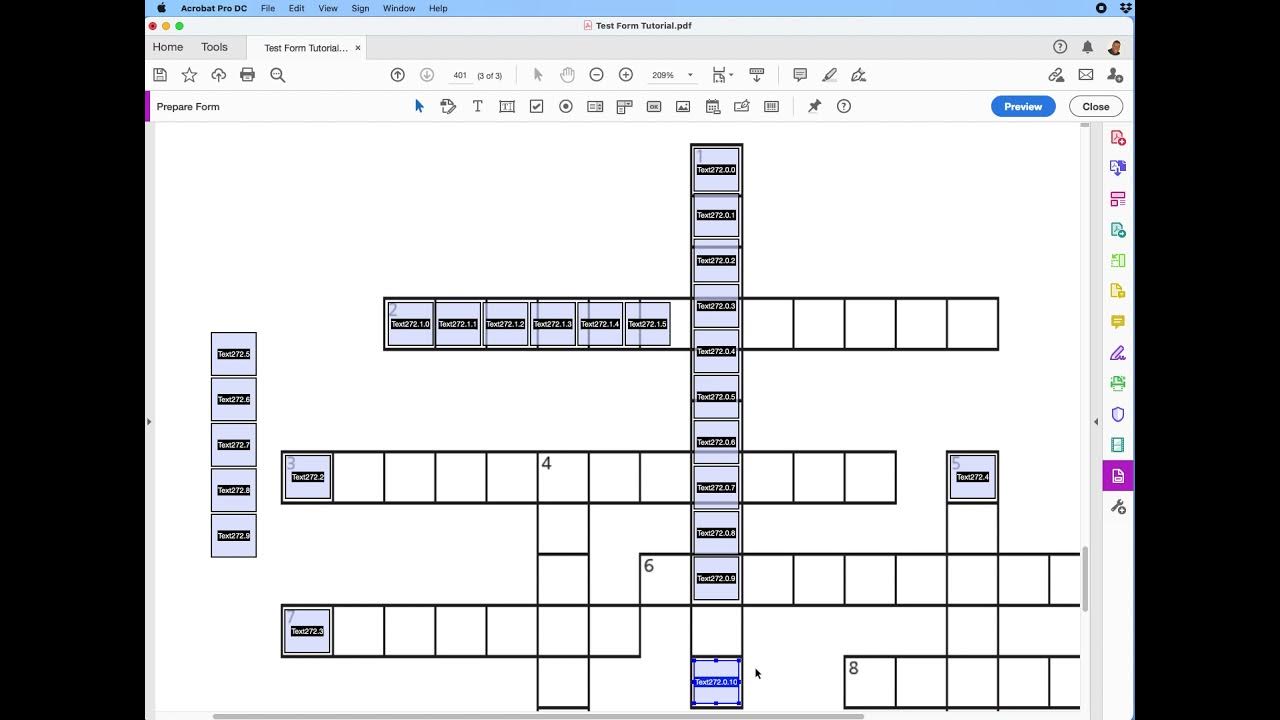Add a List box field
1280x720 pixels.
(595, 106)
